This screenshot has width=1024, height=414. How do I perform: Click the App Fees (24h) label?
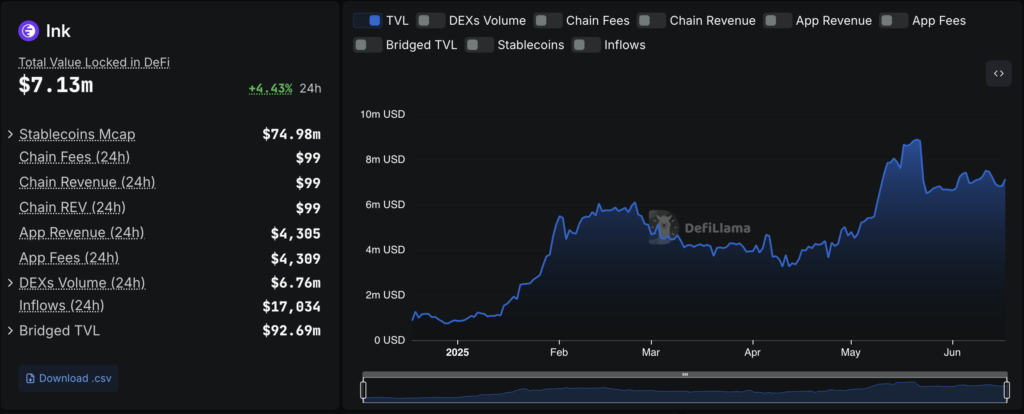pyautogui.click(x=69, y=258)
